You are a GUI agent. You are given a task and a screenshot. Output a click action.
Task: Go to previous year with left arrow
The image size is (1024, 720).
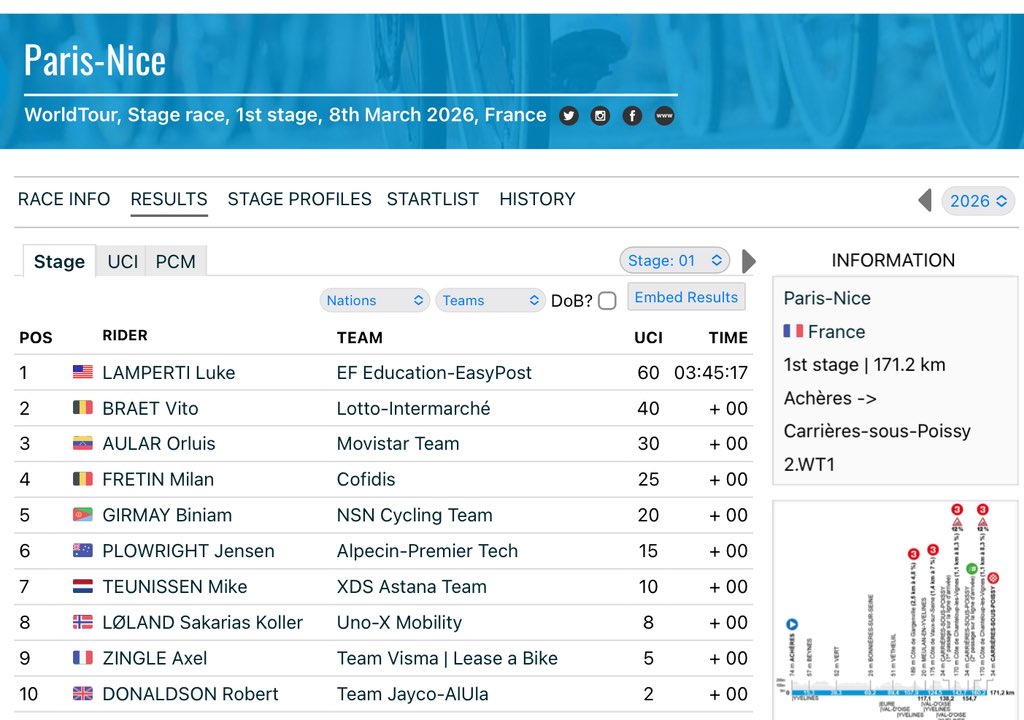(x=925, y=201)
